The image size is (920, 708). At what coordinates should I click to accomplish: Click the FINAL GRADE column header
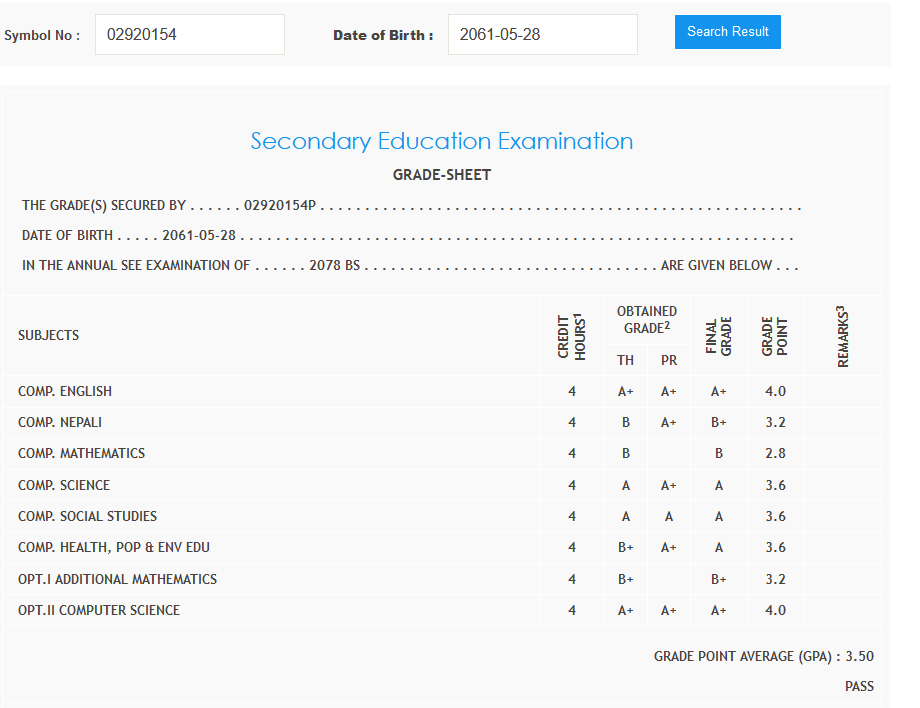point(718,336)
